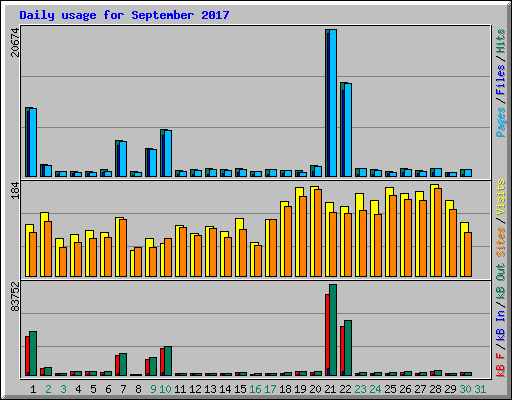Screen dimensions: 512x400
Task: Click the middle chart maximum value 184
Action: click(x=15, y=191)
